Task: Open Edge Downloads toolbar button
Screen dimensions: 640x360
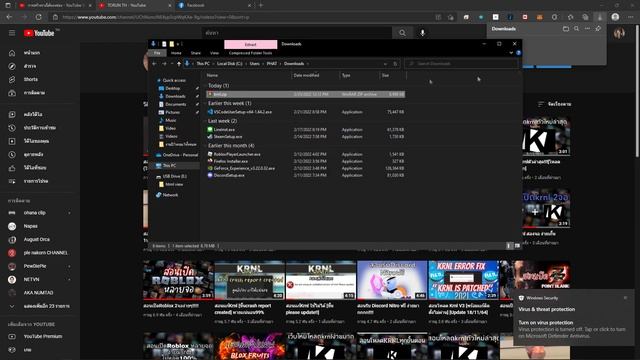Action: click(x=600, y=17)
